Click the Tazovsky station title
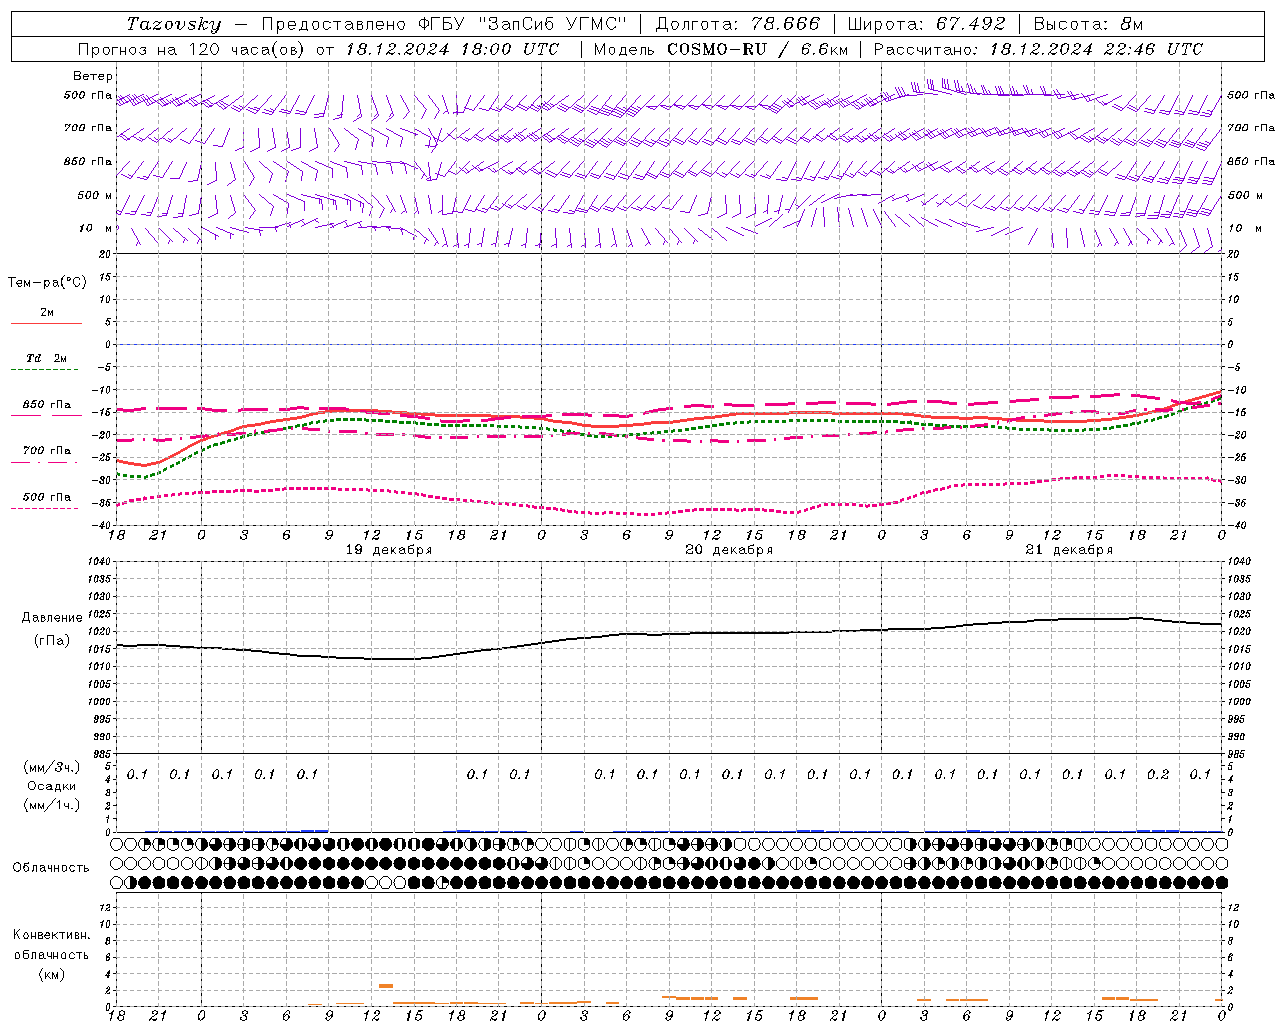 point(174,24)
